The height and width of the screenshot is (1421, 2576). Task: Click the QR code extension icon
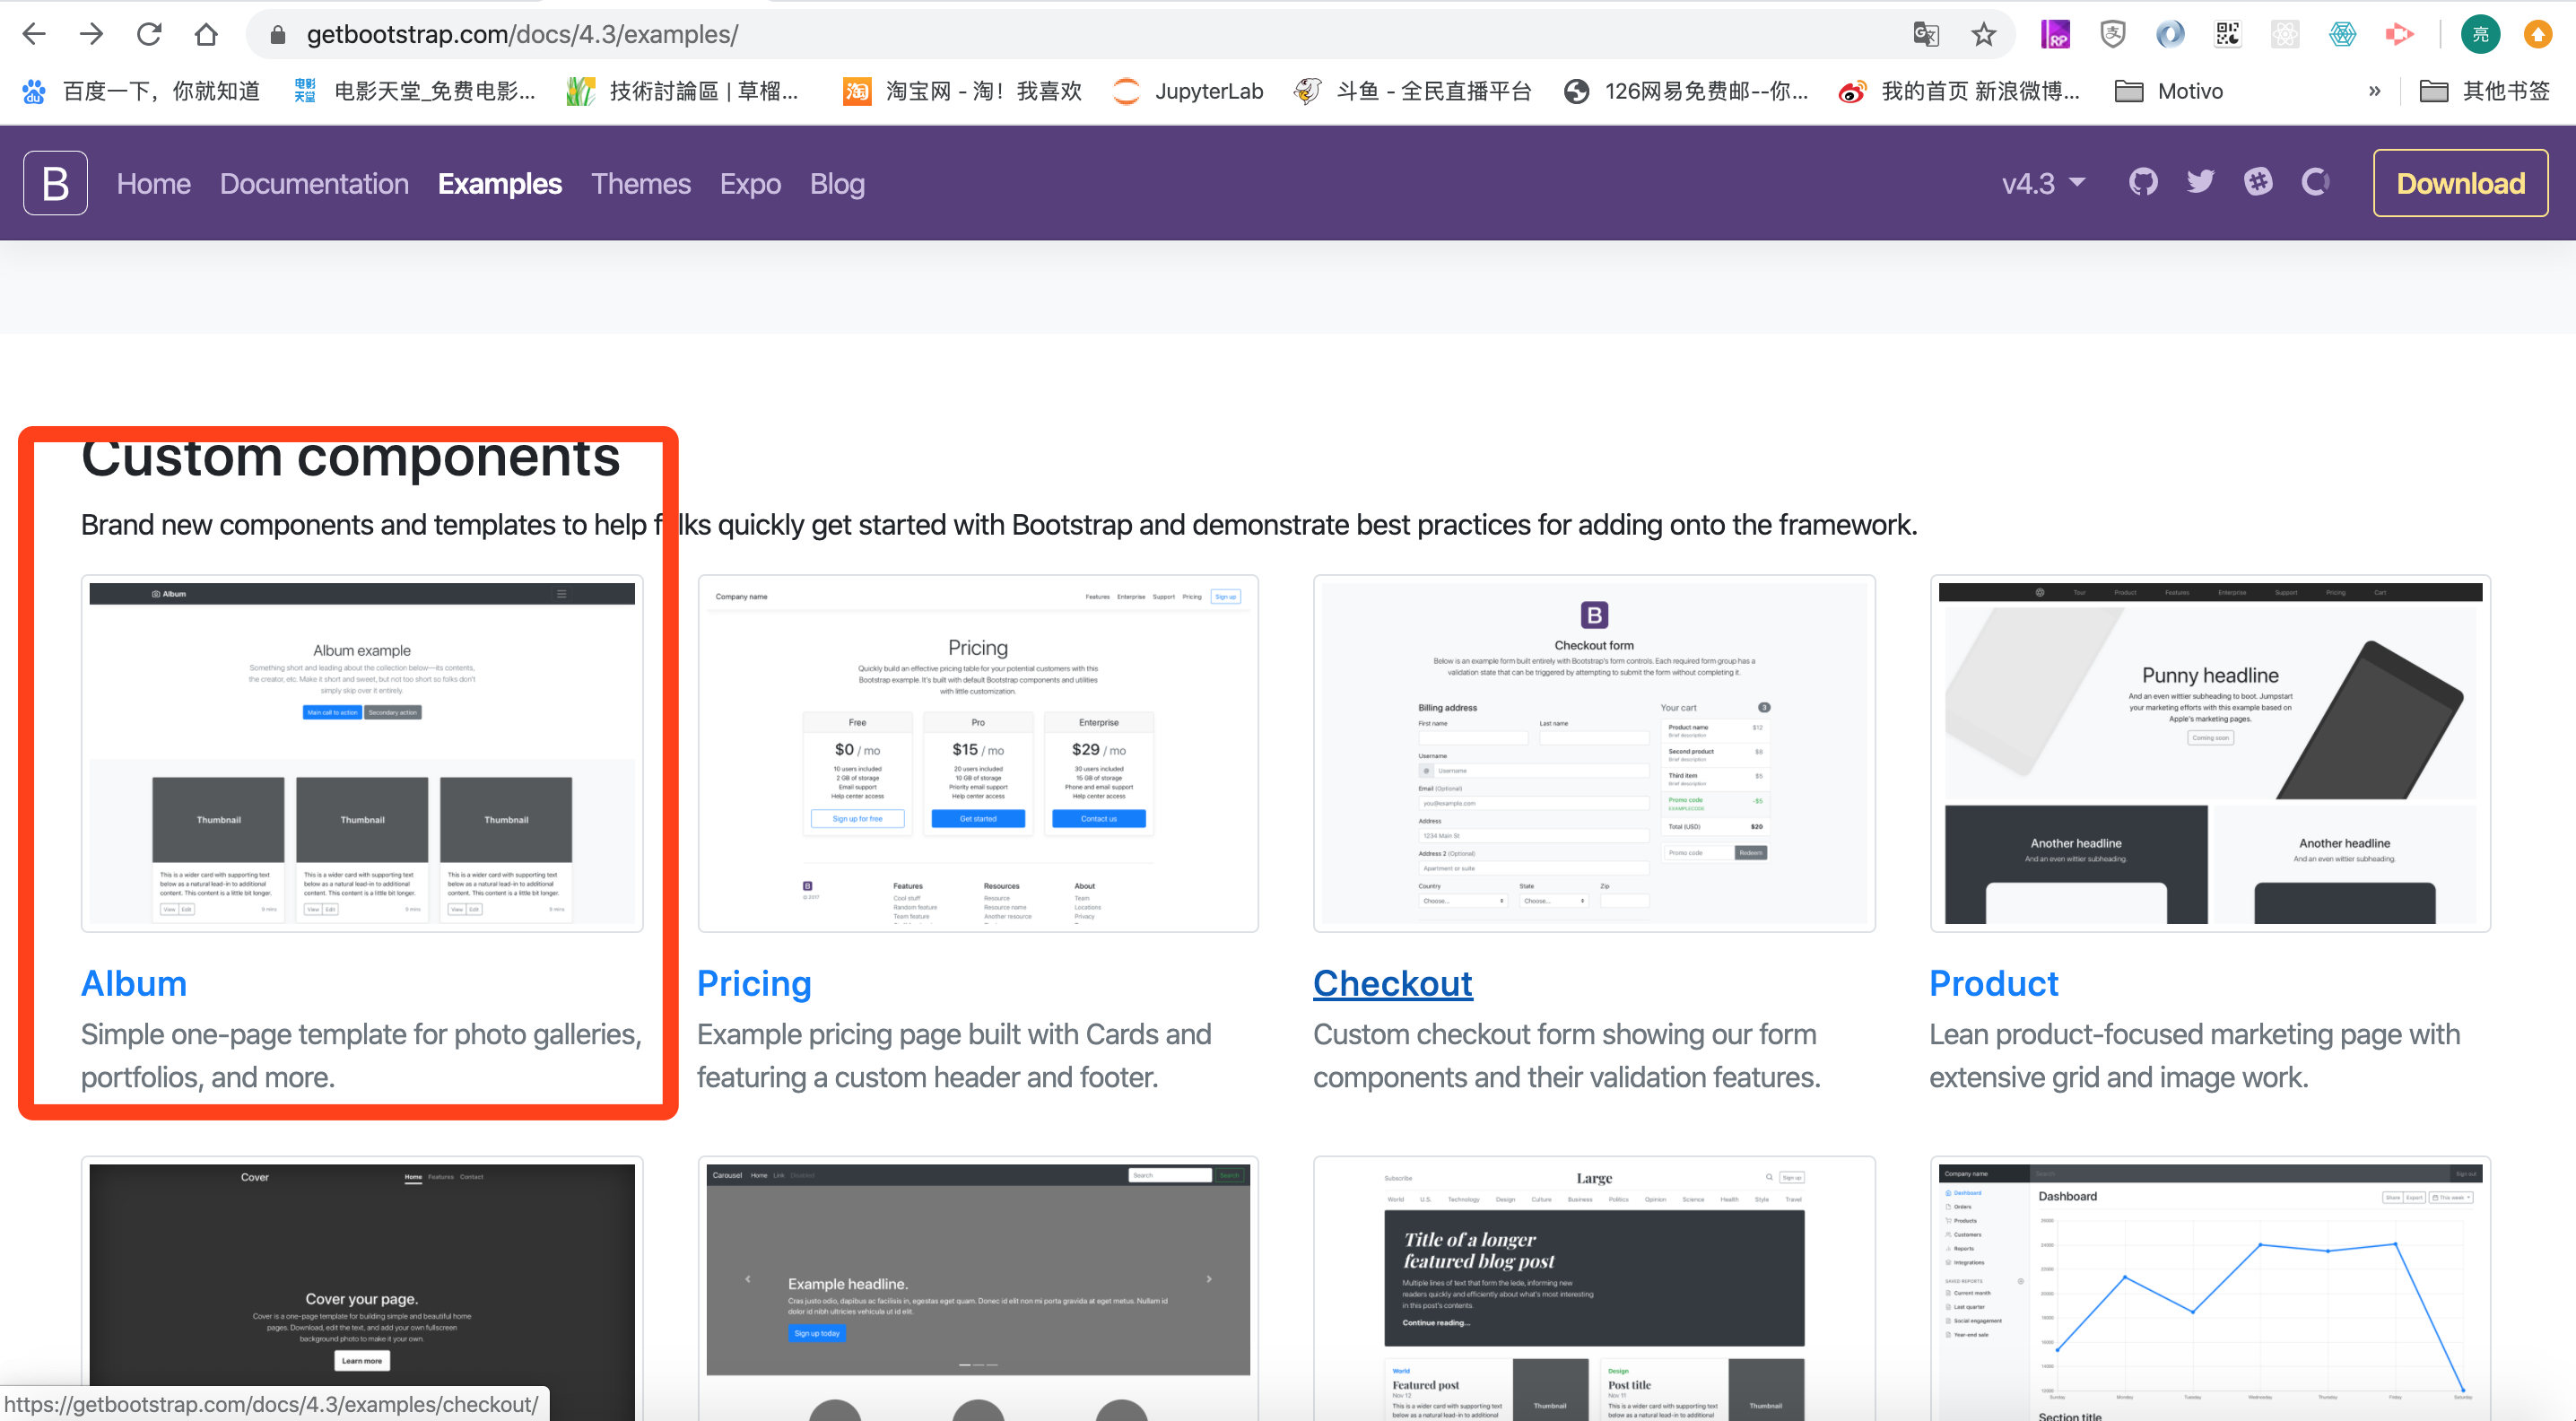coord(2227,35)
